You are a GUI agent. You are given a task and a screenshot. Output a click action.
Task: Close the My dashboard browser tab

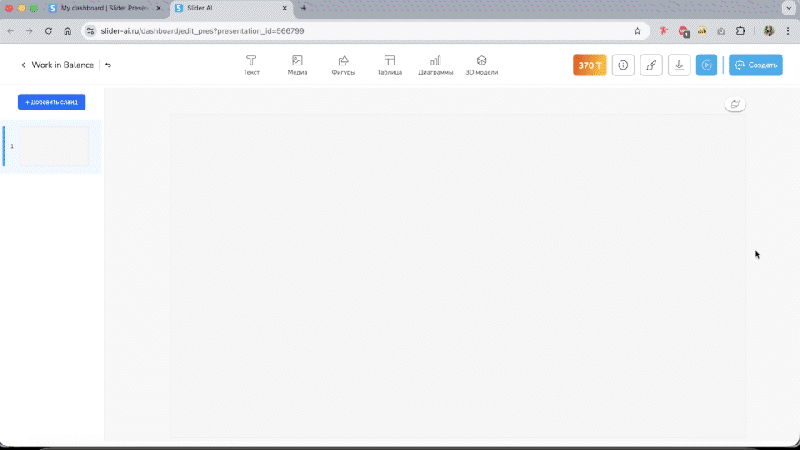pyautogui.click(x=158, y=8)
